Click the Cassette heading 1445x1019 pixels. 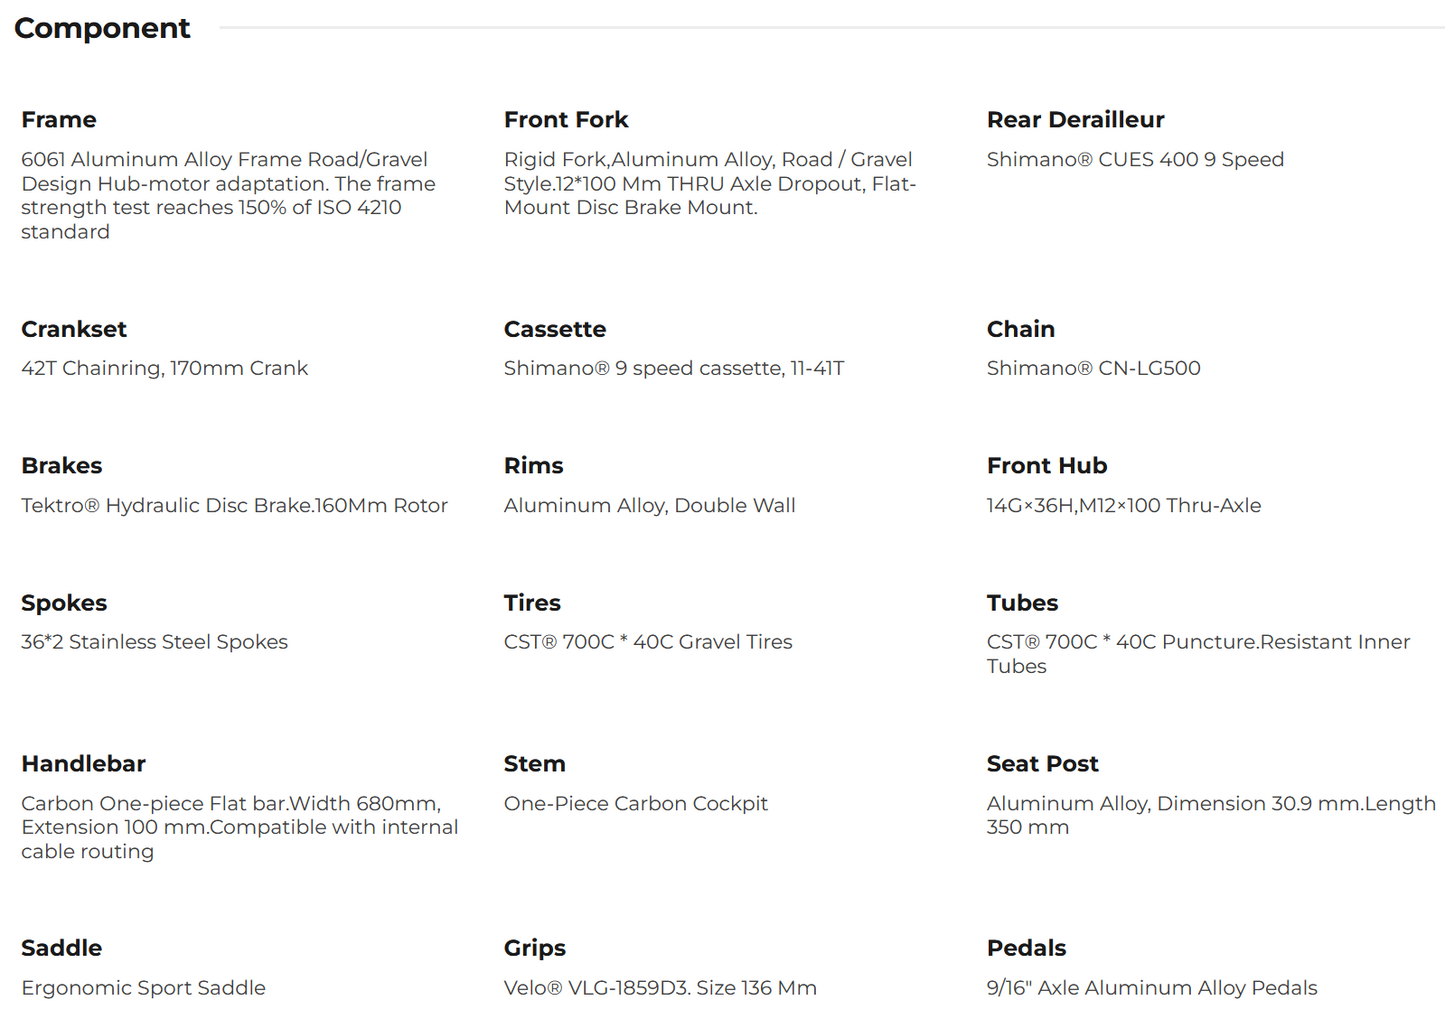click(x=555, y=329)
